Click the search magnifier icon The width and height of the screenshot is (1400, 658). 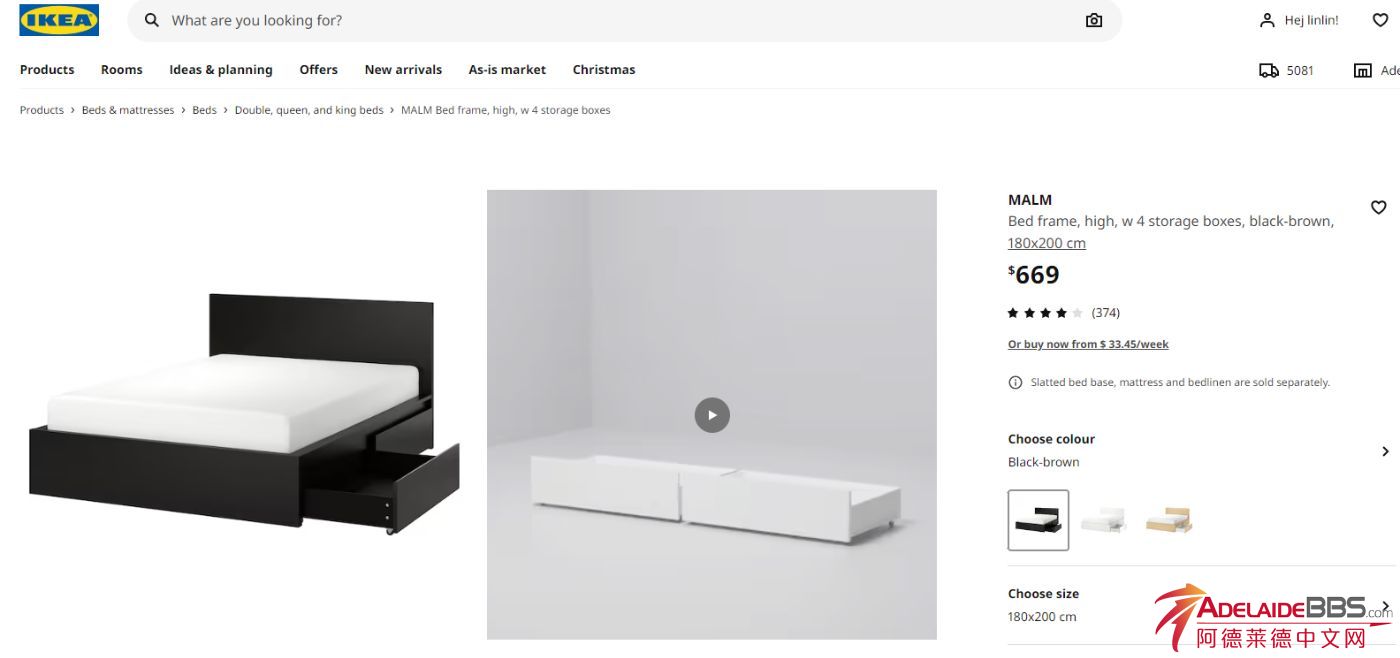pos(152,20)
